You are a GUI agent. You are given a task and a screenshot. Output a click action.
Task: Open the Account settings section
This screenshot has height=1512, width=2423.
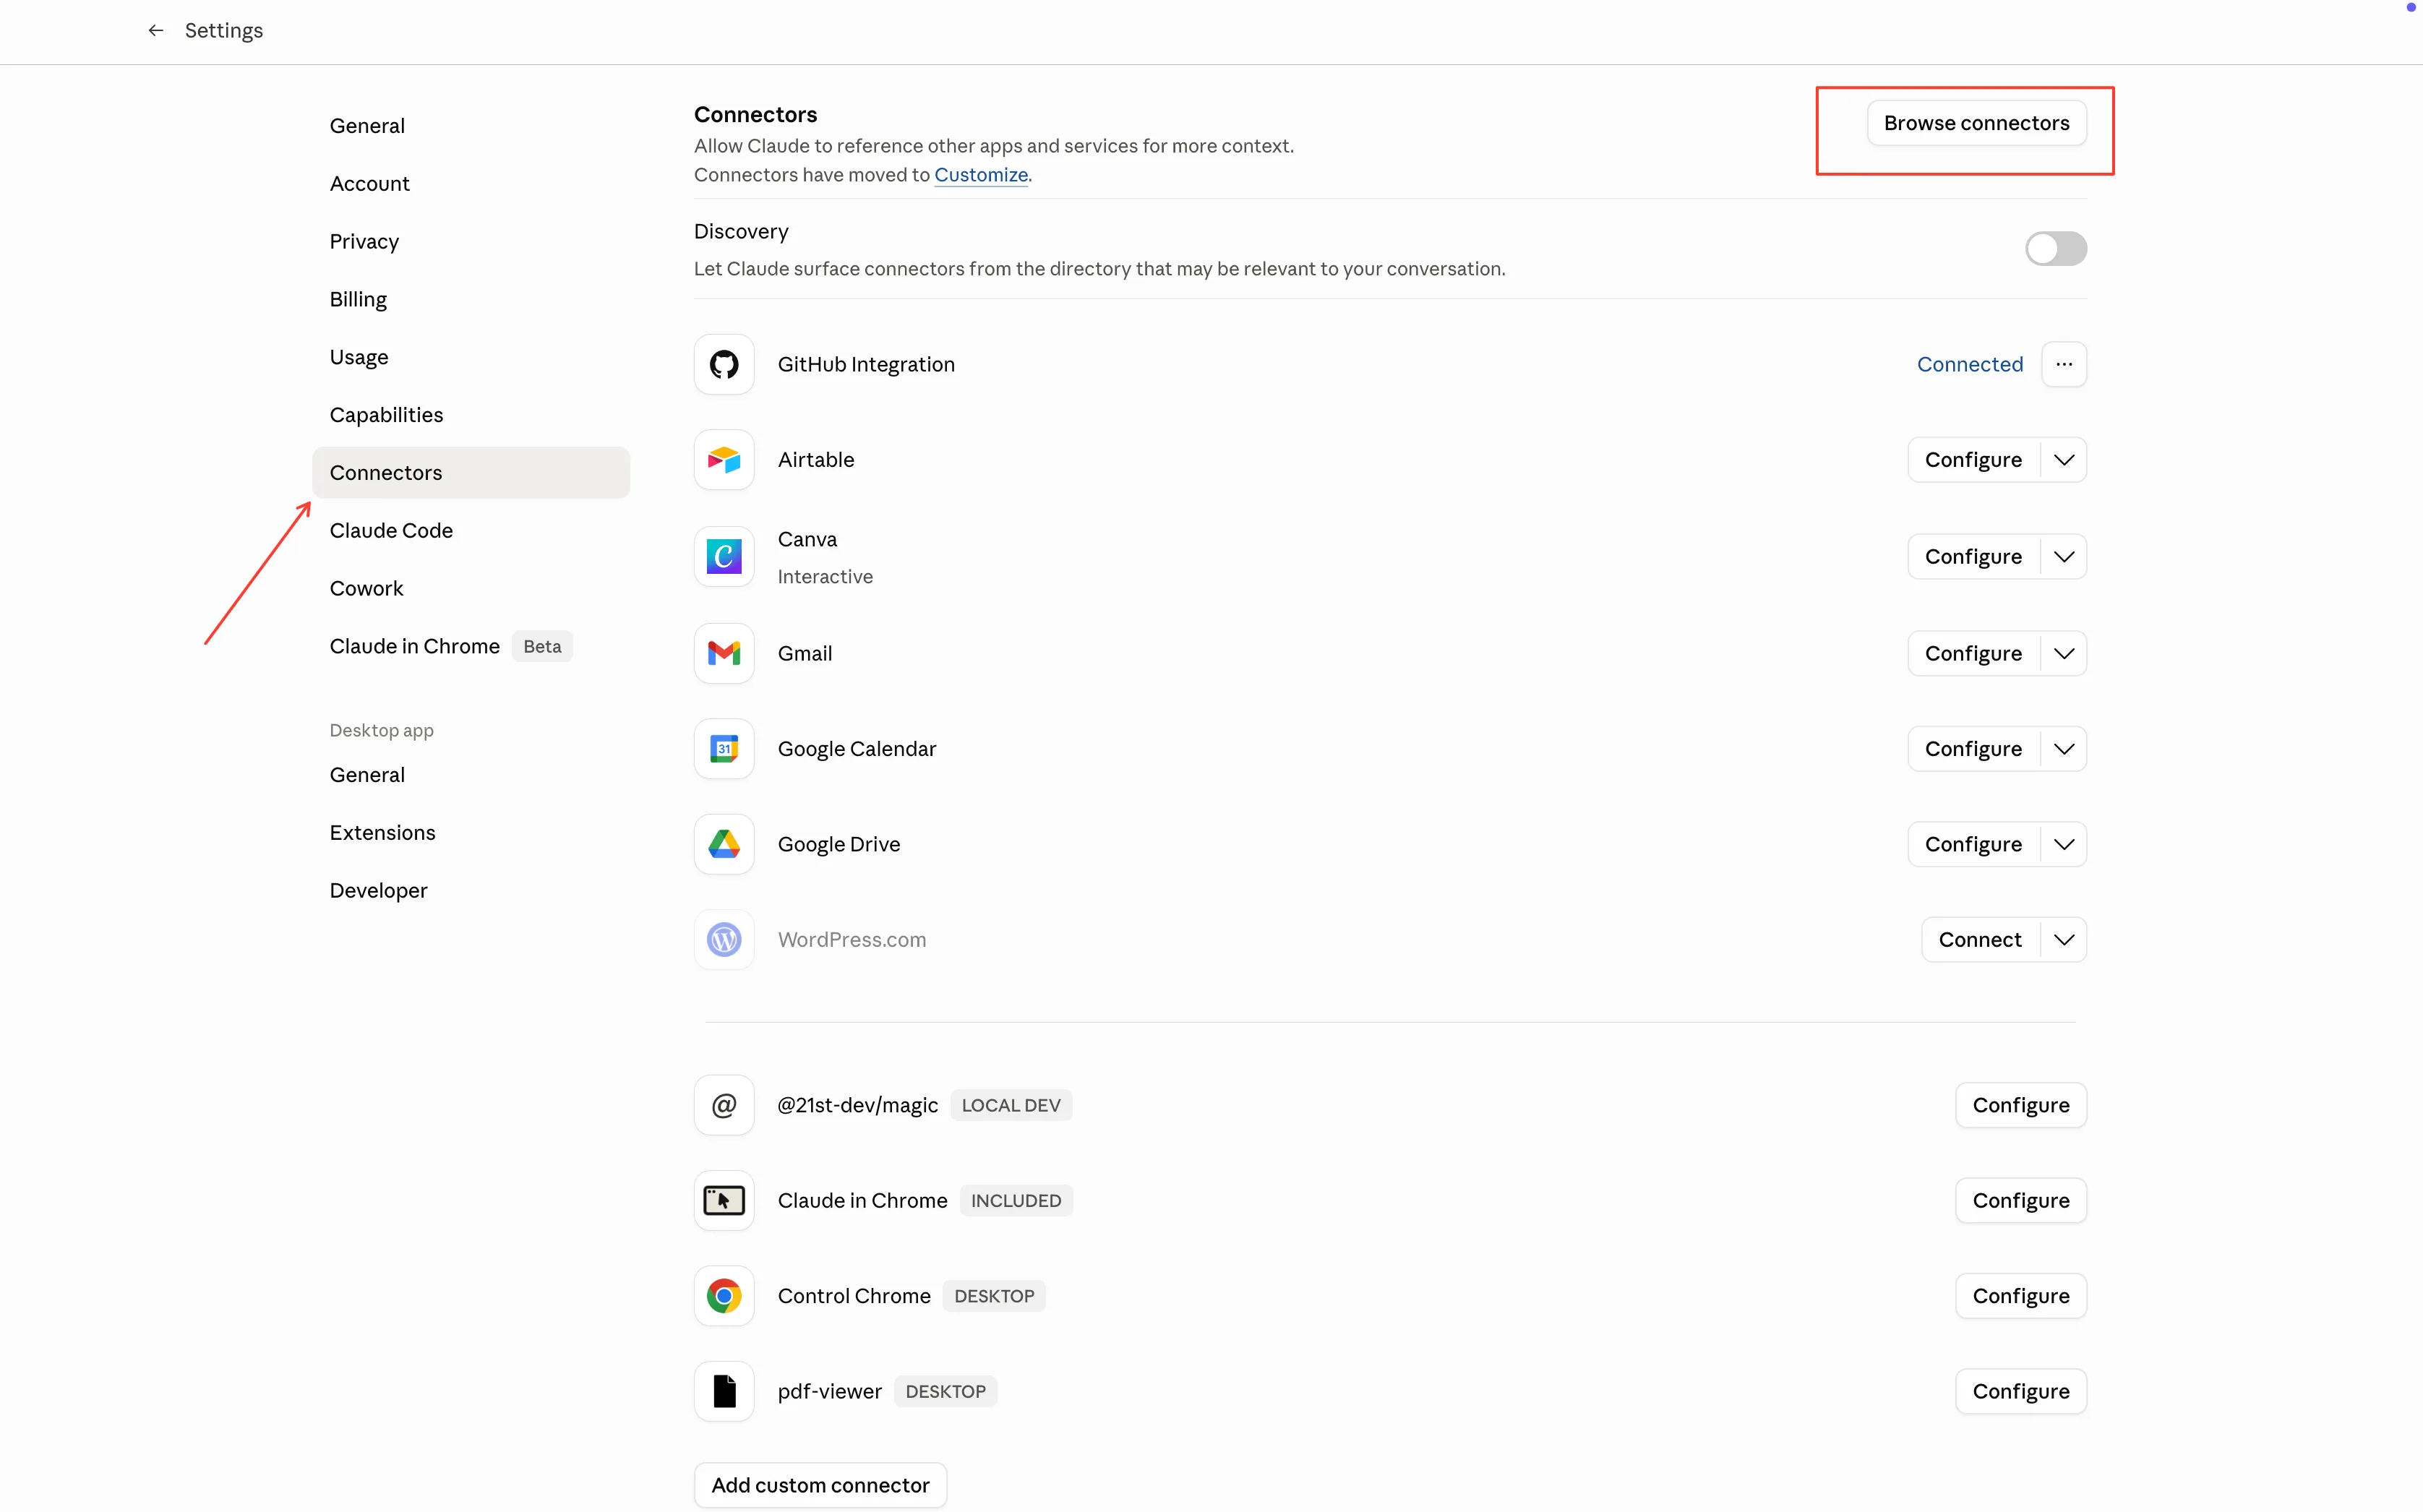tap(471, 184)
